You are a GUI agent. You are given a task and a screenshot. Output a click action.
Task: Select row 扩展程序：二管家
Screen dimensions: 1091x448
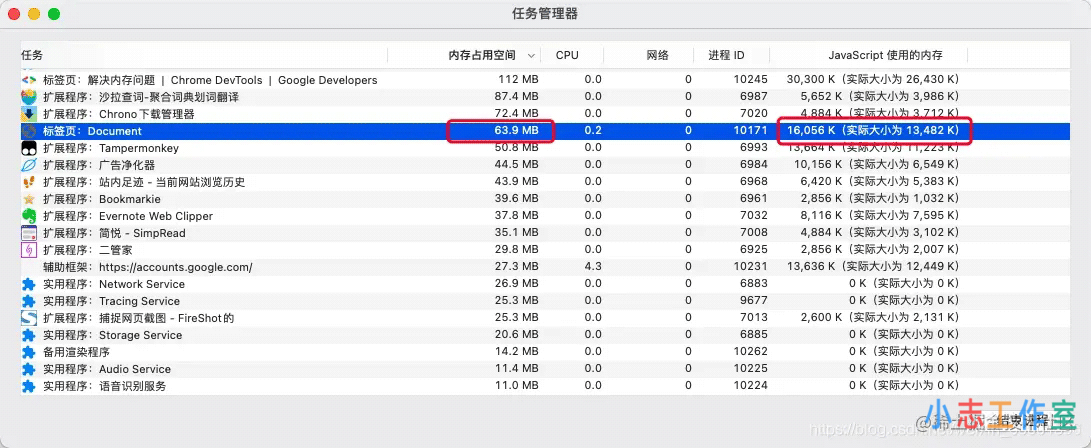click(x=545, y=250)
